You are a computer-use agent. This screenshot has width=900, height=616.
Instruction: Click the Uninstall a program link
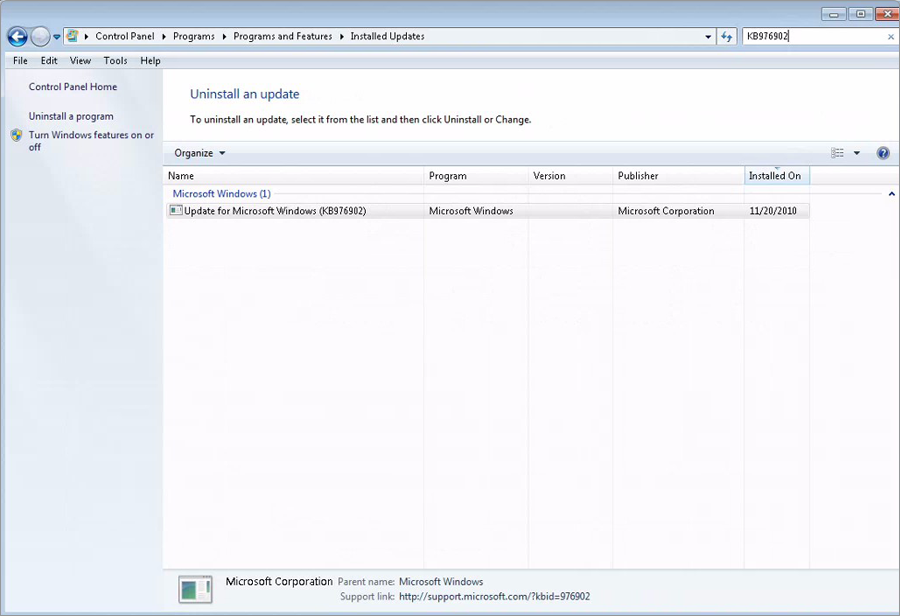pyautogui.click(x=71, y=116)
